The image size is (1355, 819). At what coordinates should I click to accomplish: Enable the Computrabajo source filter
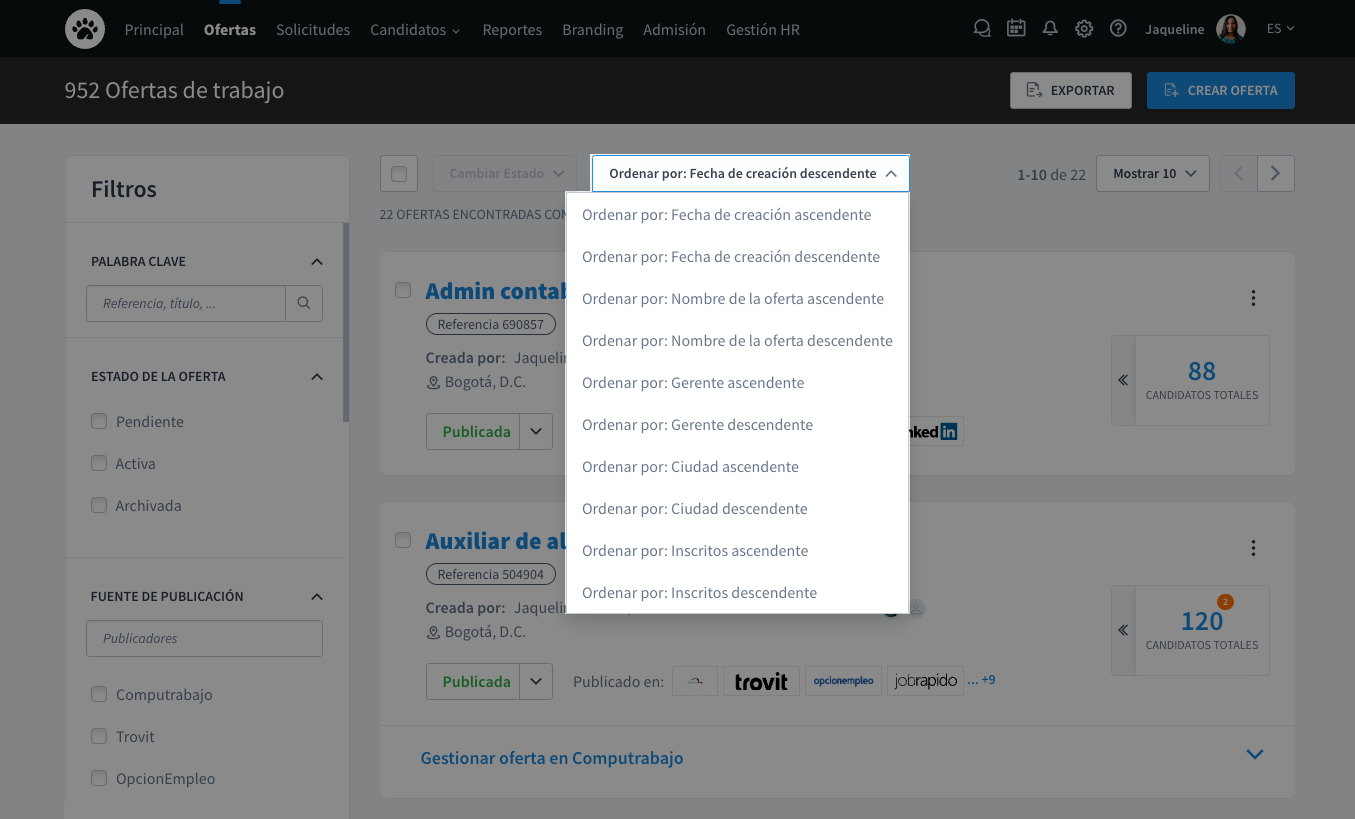coord(99,695)
